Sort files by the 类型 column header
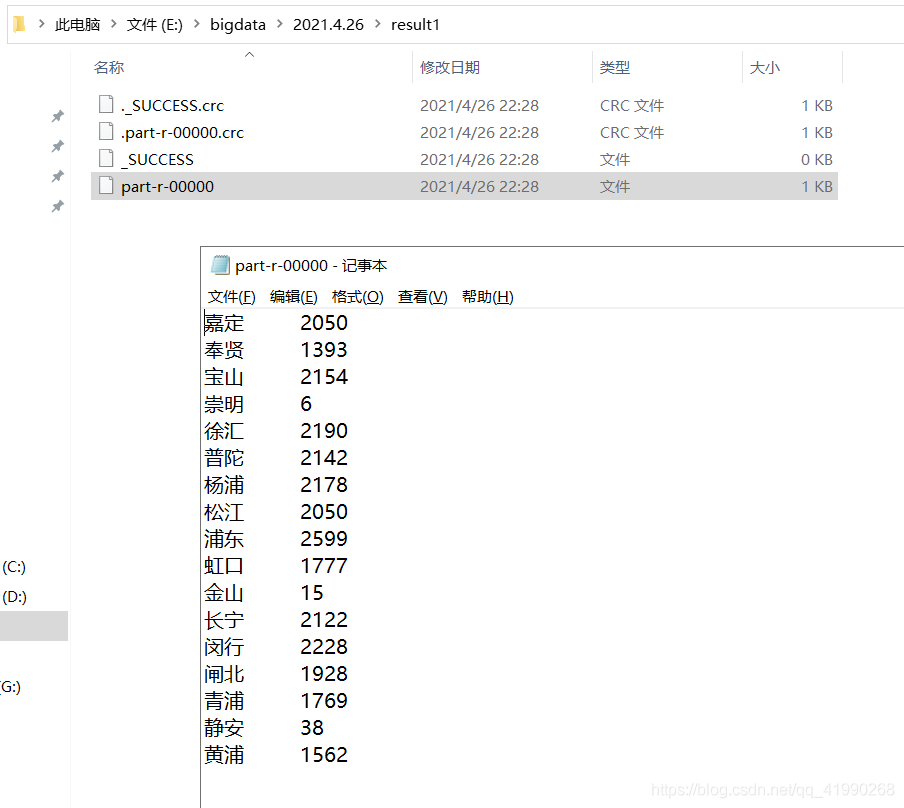The image size is (904, 808). coord(615,67)
